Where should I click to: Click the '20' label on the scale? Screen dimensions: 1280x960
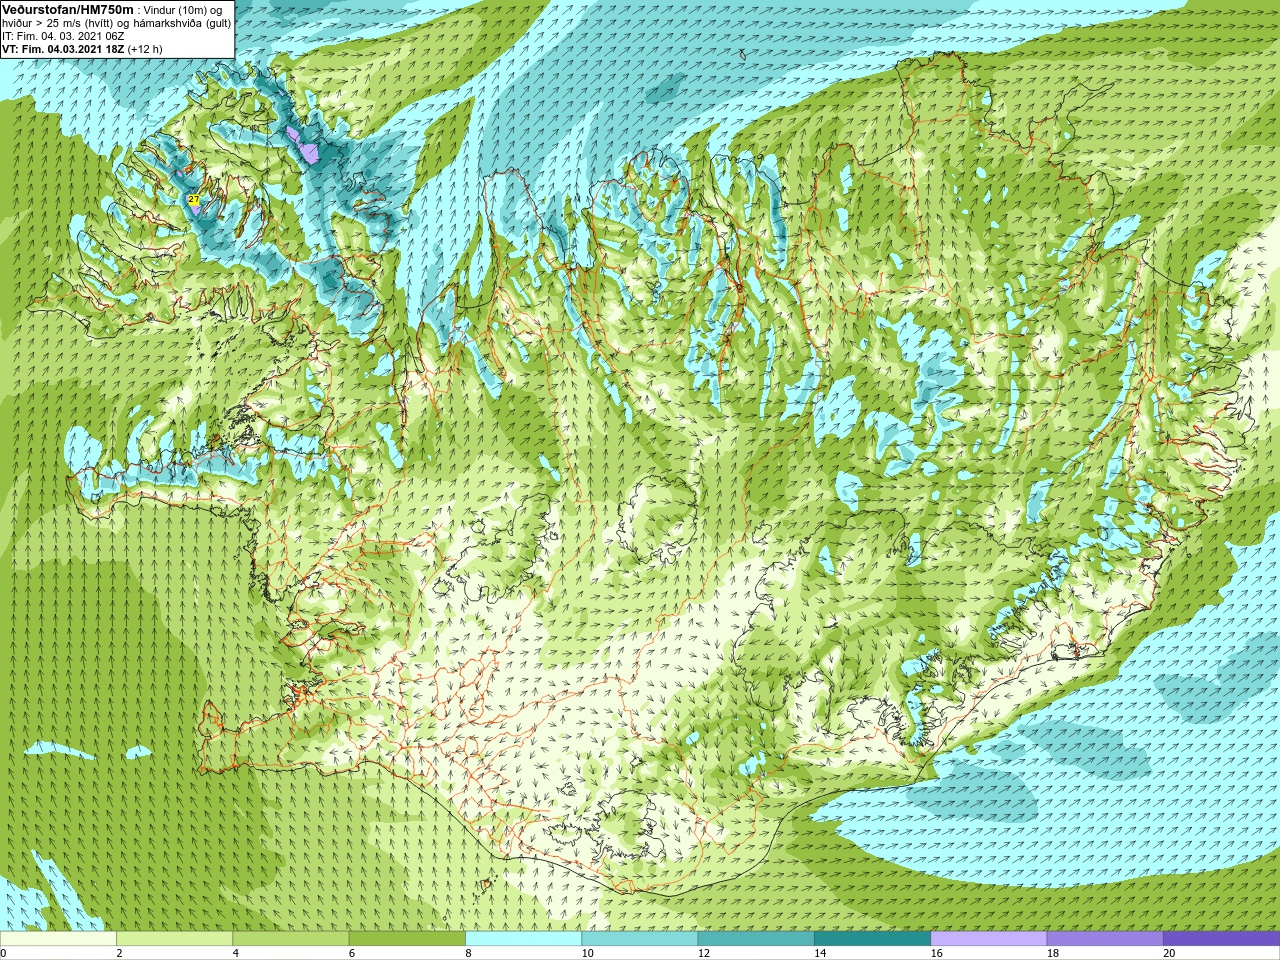[x=1169, y=953]
